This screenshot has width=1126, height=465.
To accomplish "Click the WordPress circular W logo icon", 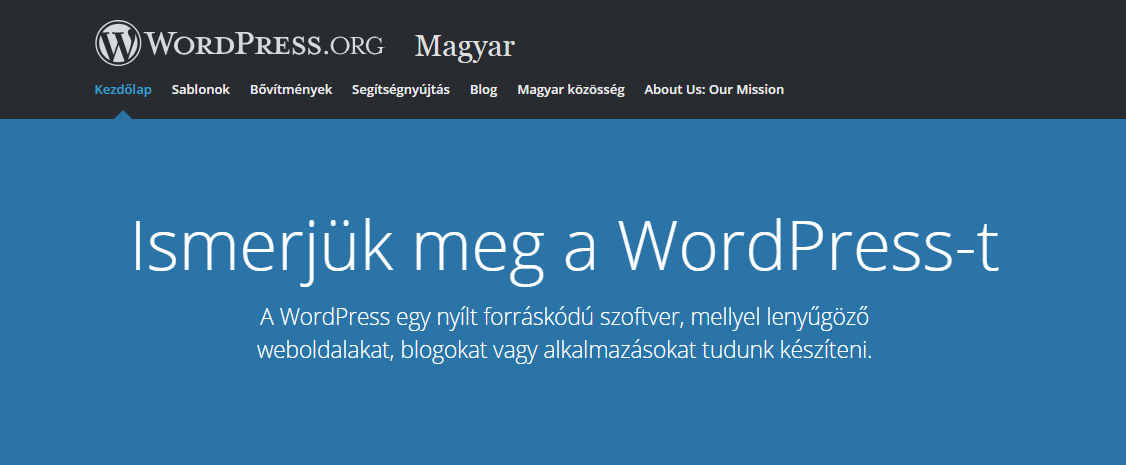I will coord(118,43).
